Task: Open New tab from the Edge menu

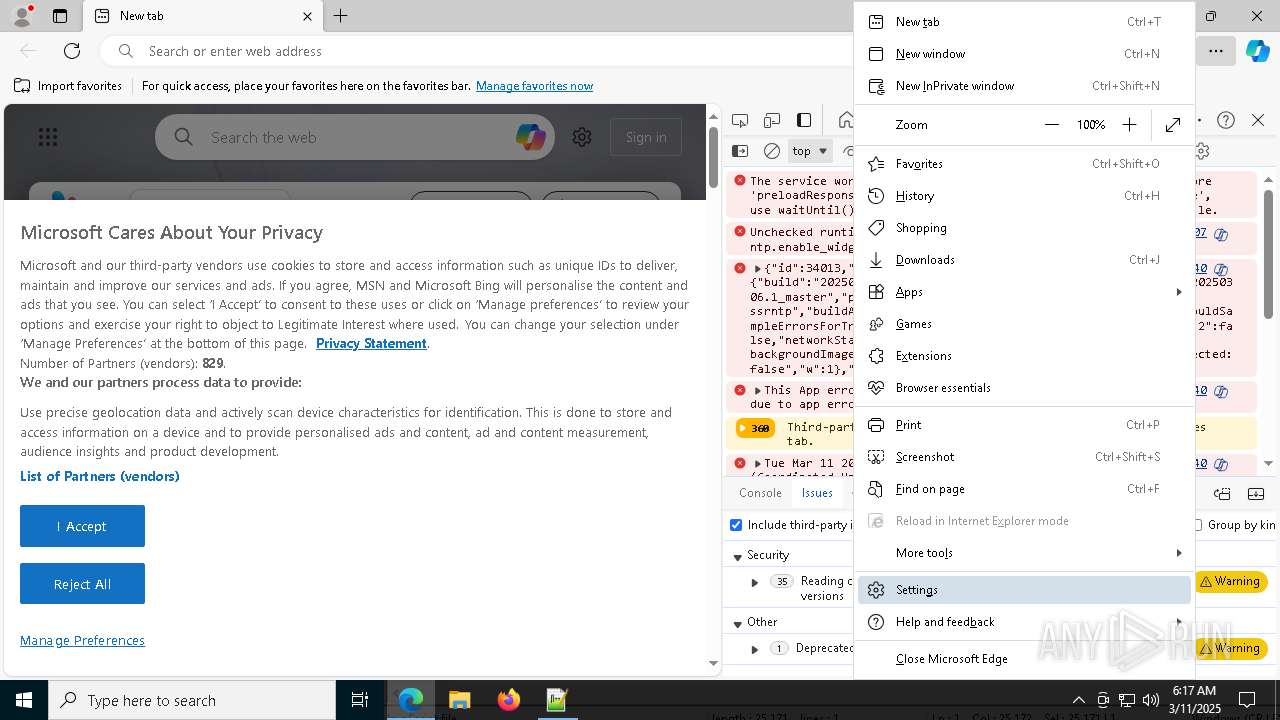Action: point(1024,22)
